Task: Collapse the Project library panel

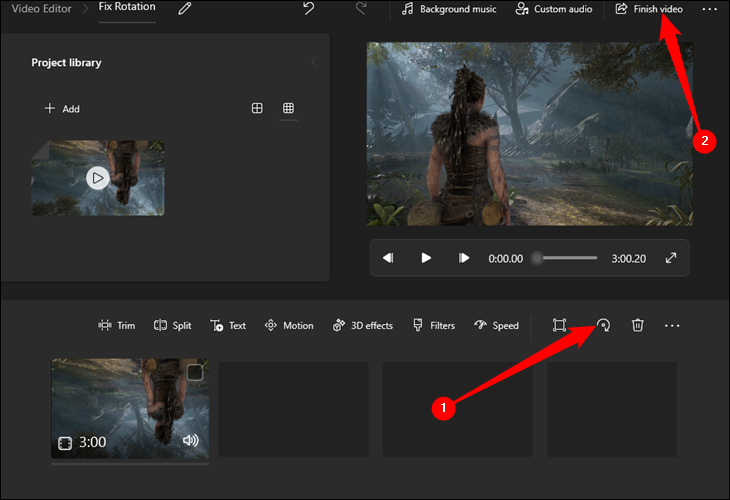Action: [313, 62]
